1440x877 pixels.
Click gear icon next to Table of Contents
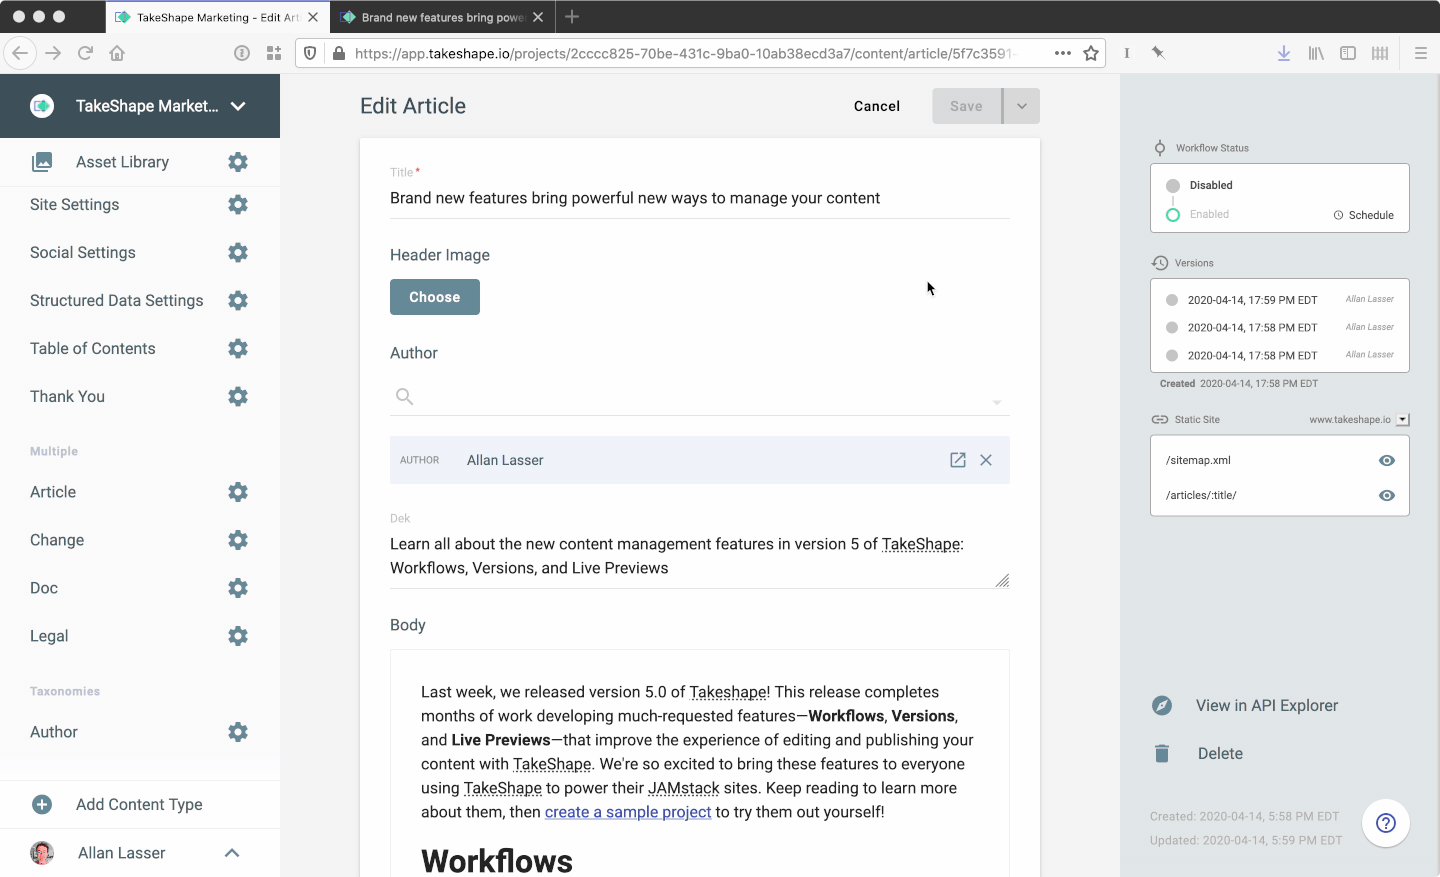point(238,348)
